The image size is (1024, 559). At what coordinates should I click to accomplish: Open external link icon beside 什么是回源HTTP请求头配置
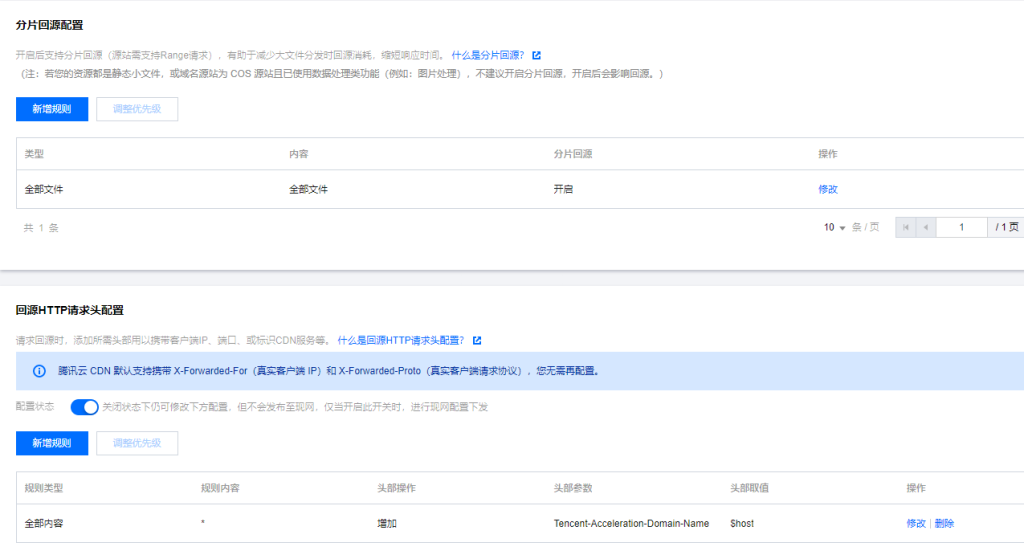(477, 341)
